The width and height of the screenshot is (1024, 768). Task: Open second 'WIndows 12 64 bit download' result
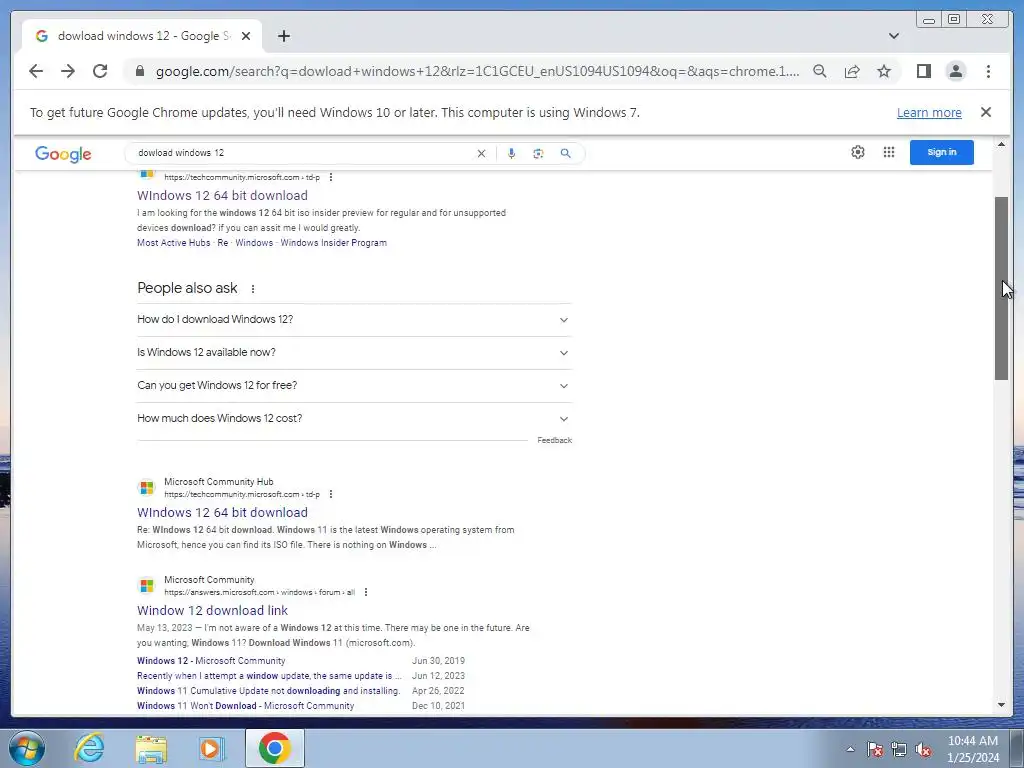(x=222, y=513)
